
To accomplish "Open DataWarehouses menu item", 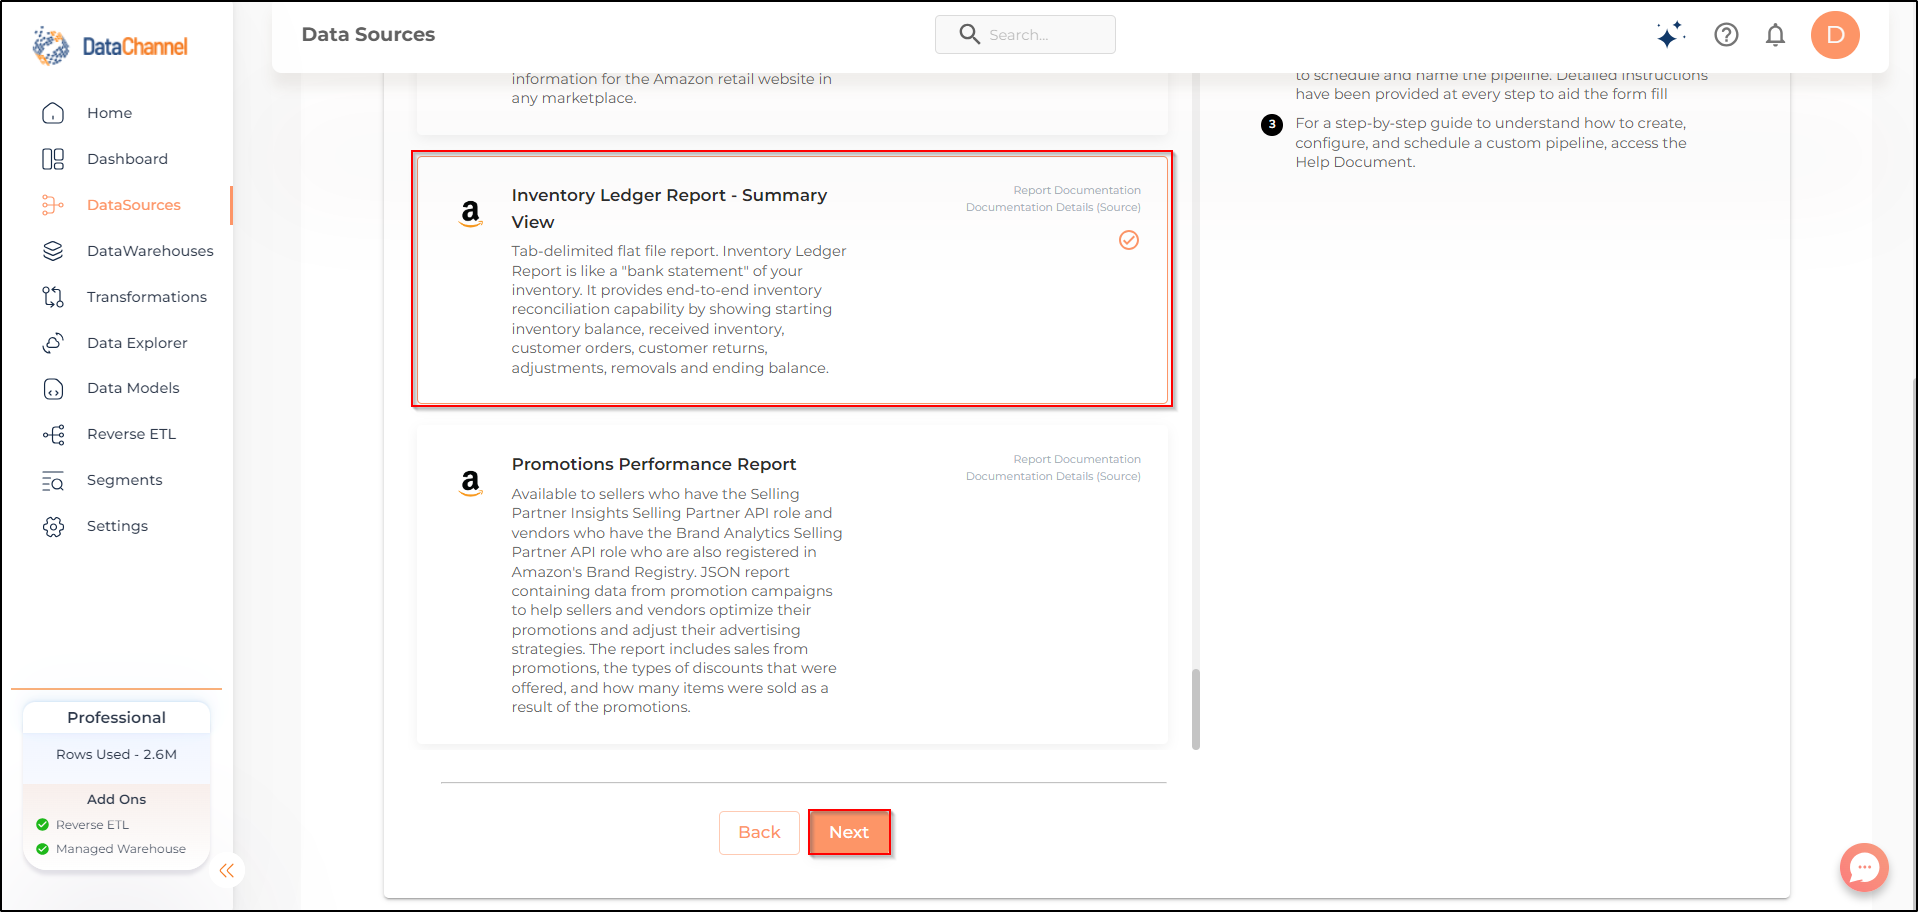I will point(150,251).
